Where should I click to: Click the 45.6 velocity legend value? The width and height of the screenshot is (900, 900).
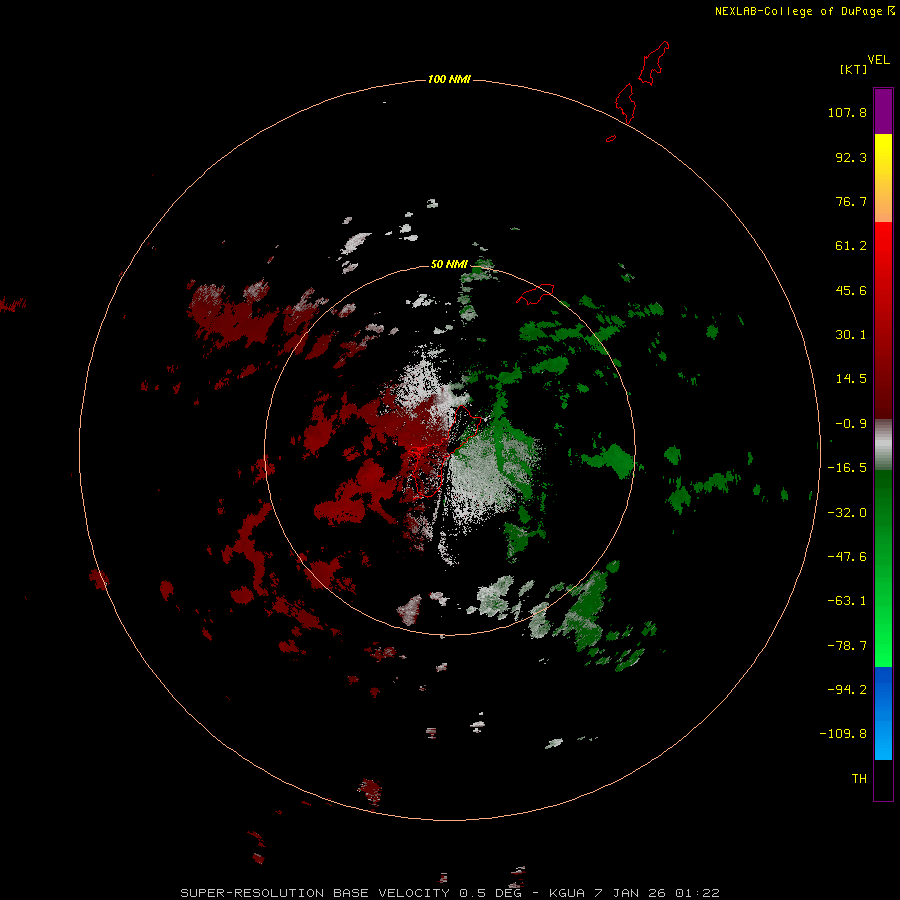point(851,290)
